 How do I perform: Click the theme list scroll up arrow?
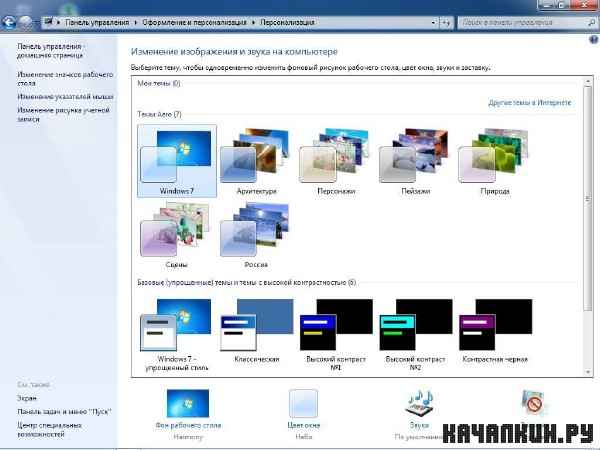click(588, 82)
